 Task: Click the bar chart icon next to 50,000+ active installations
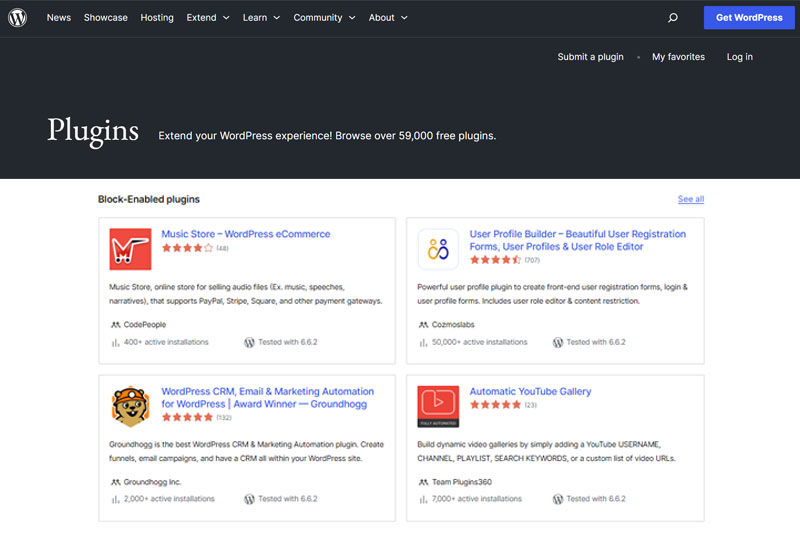pyautogui.click(x=423, y=342)
